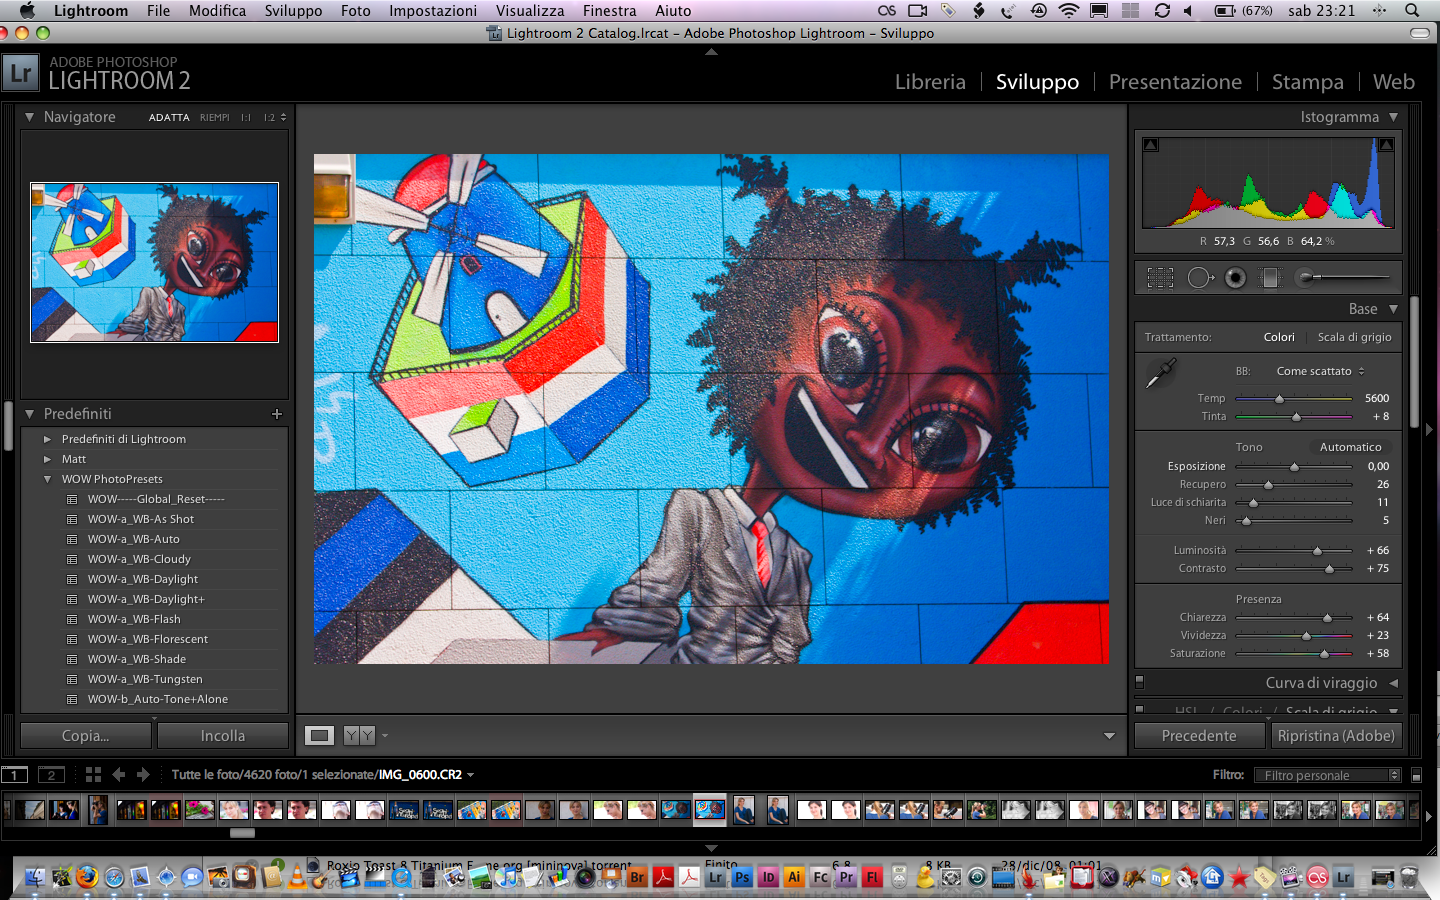Collapse the Istogramma panel

1393,117
